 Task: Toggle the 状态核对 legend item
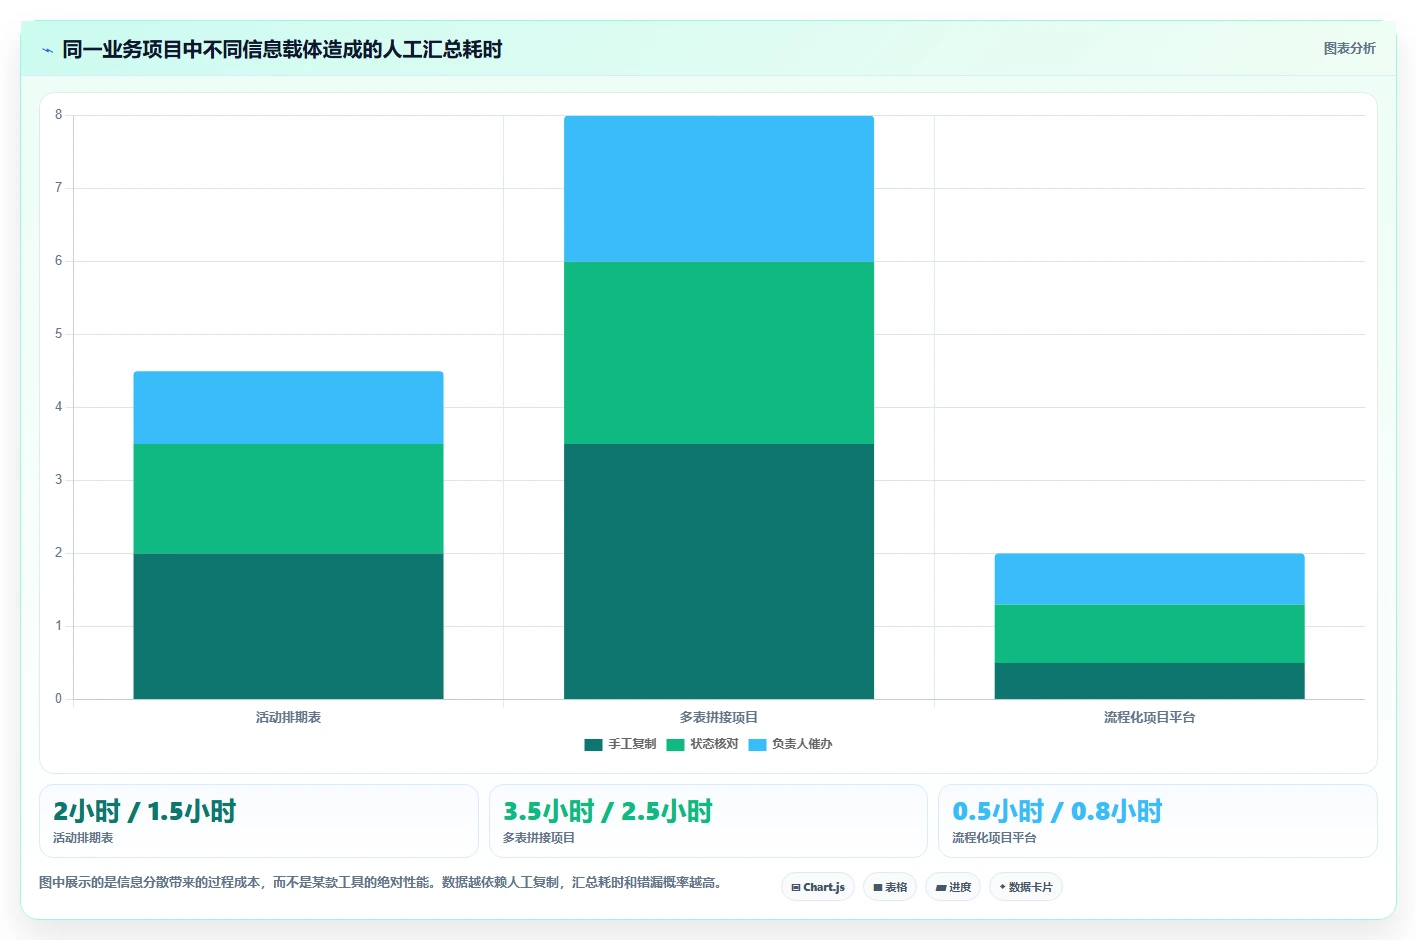point(702,744)
